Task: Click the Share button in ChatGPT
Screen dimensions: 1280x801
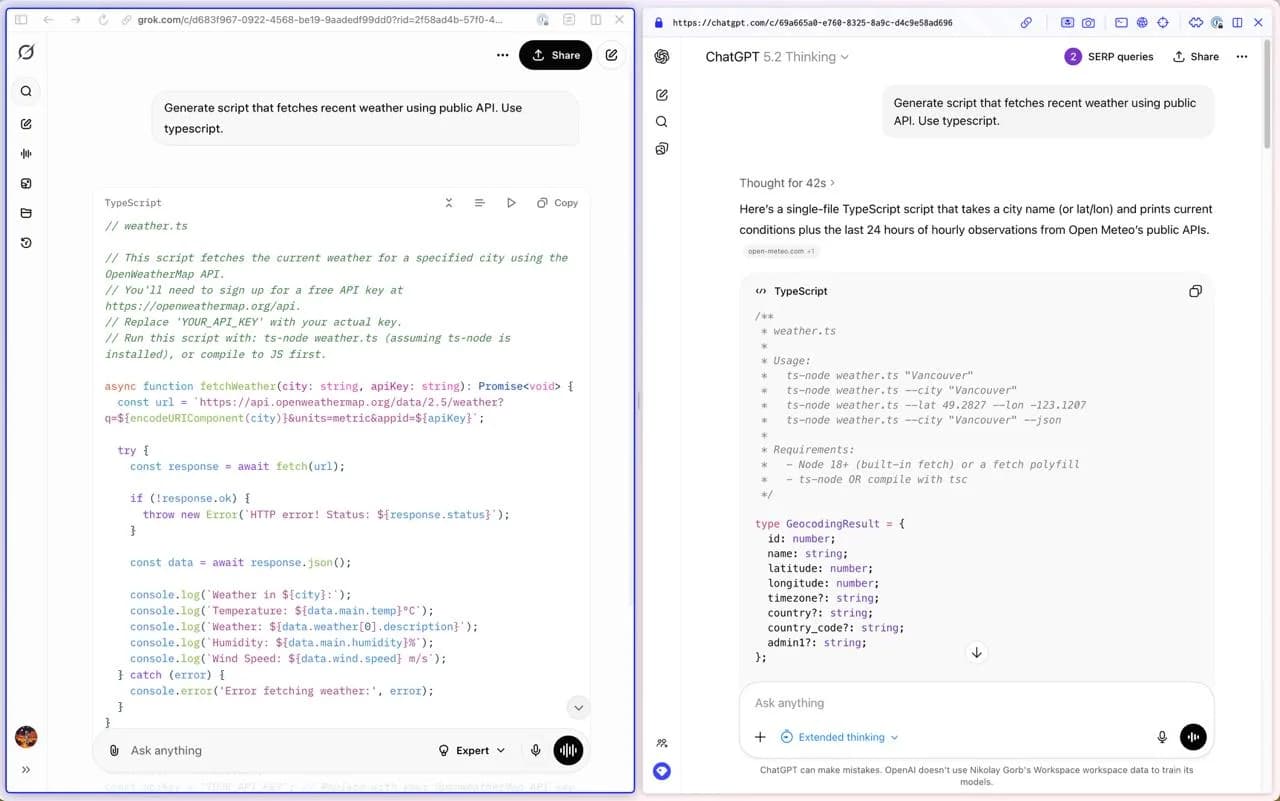Action: coord(1196,57)
